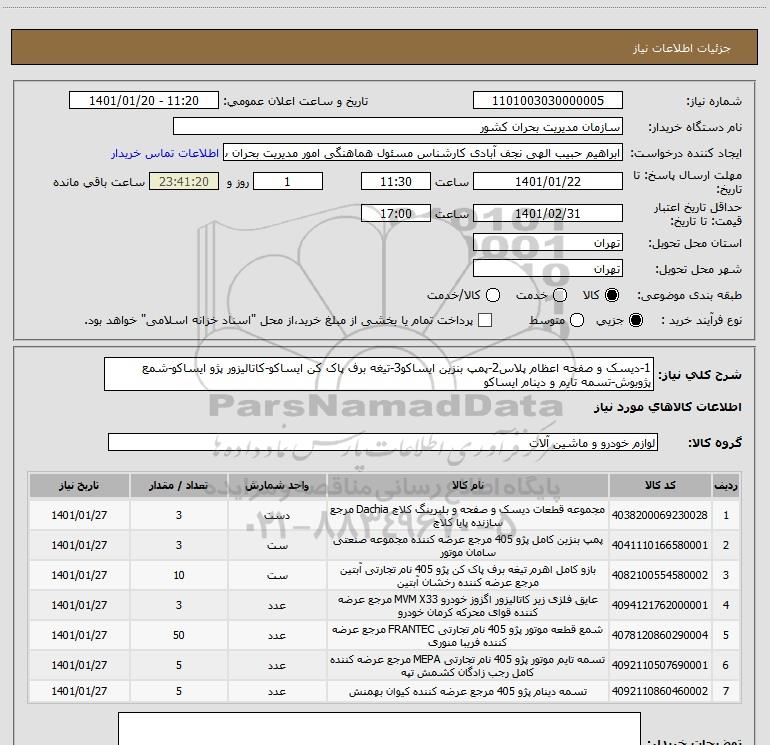The image size is (770, 745).
Task: Click the تهران delivery province field
Action: click(x=548, y=243)
